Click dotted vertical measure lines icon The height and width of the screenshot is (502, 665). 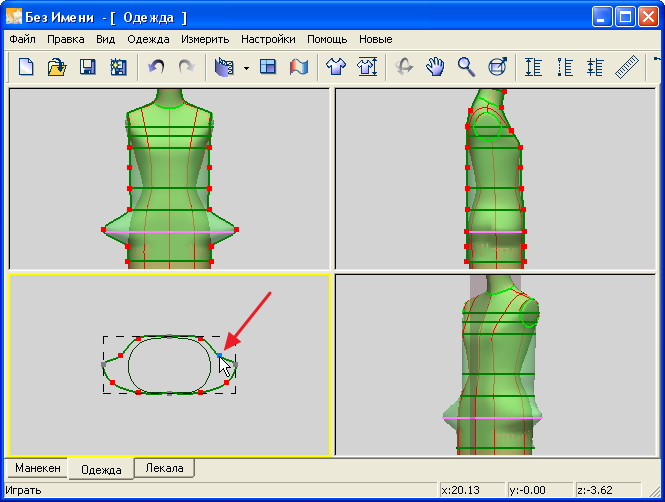564,67
